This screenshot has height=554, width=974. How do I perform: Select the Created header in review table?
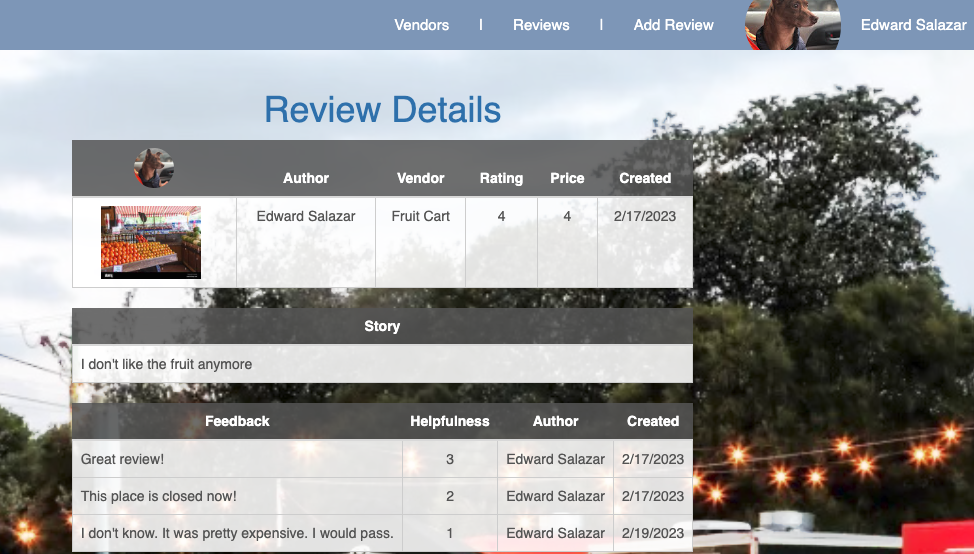(645, 178)
